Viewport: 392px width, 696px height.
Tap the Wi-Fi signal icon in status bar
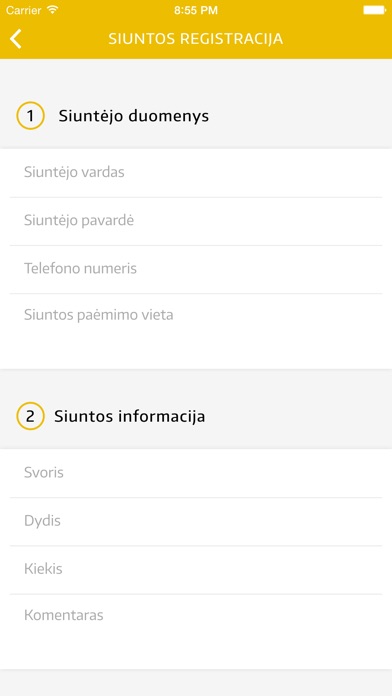tap(53, 10)
